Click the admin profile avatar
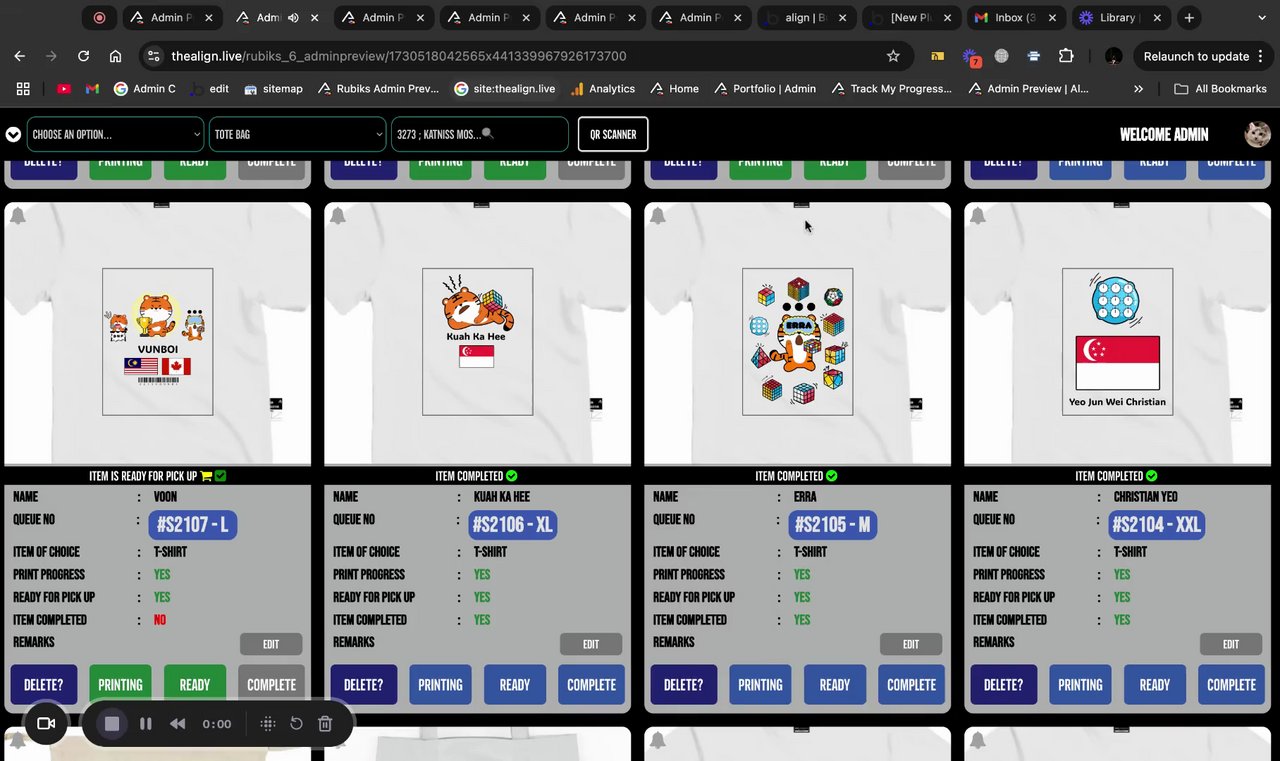Image resolution: width=1280 pixels, height=761 pixels. [1257, 134]
